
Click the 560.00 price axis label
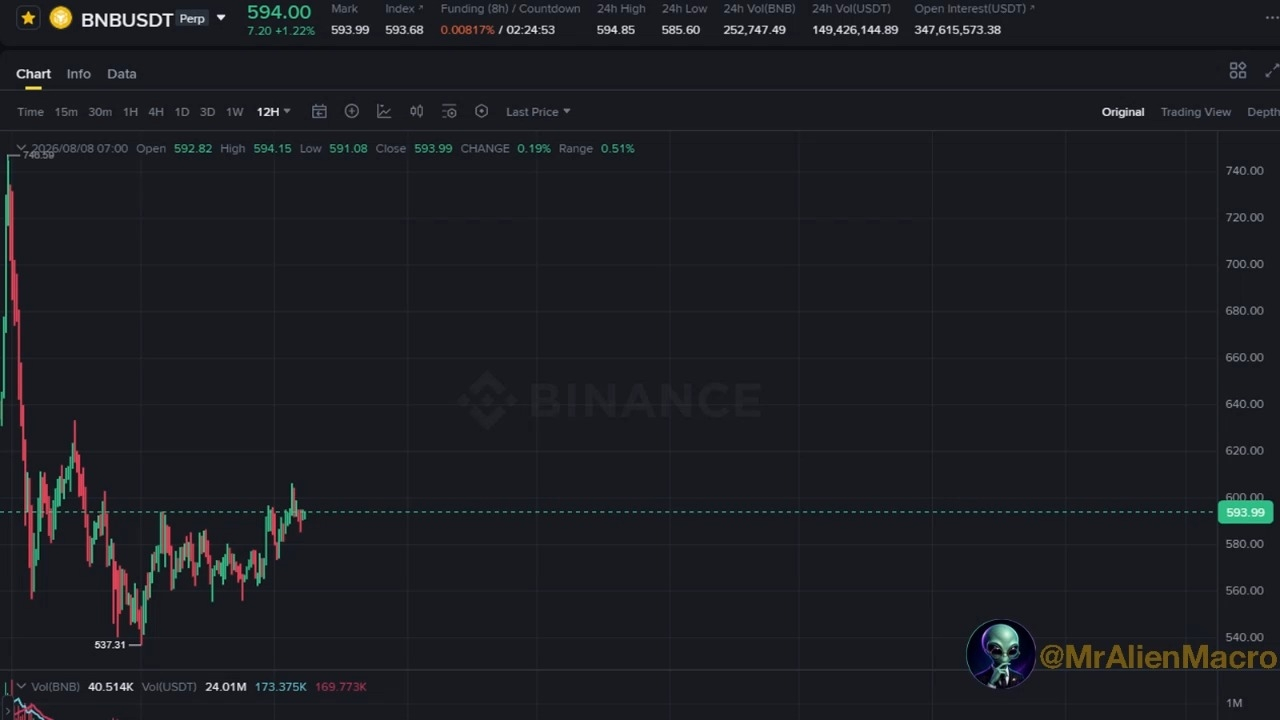tap(1245, 591)
